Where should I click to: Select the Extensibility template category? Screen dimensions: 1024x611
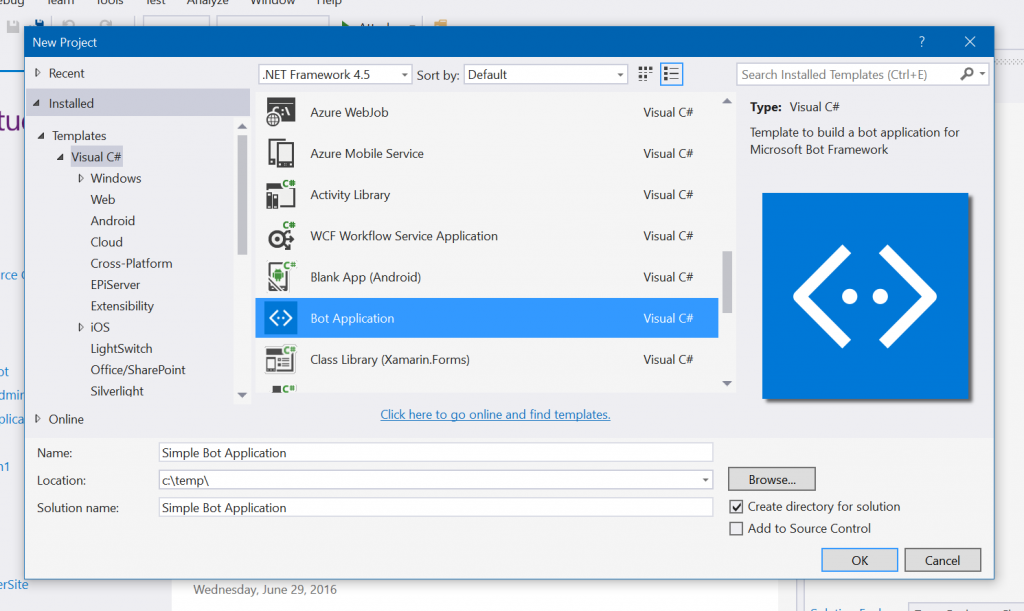coord(122,306)
